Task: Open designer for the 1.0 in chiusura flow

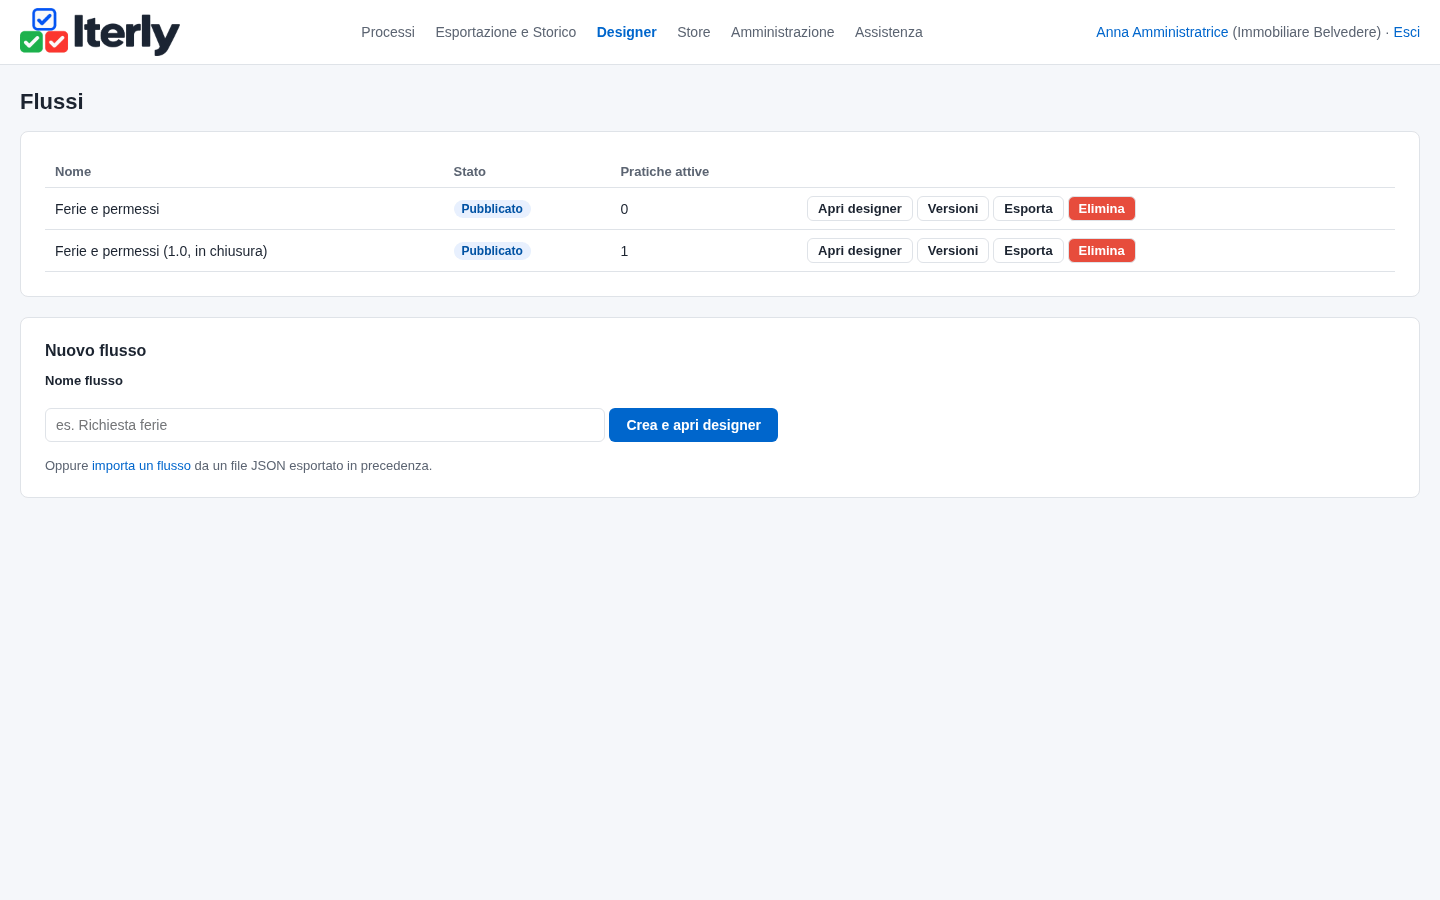Action: coord(860,251)
